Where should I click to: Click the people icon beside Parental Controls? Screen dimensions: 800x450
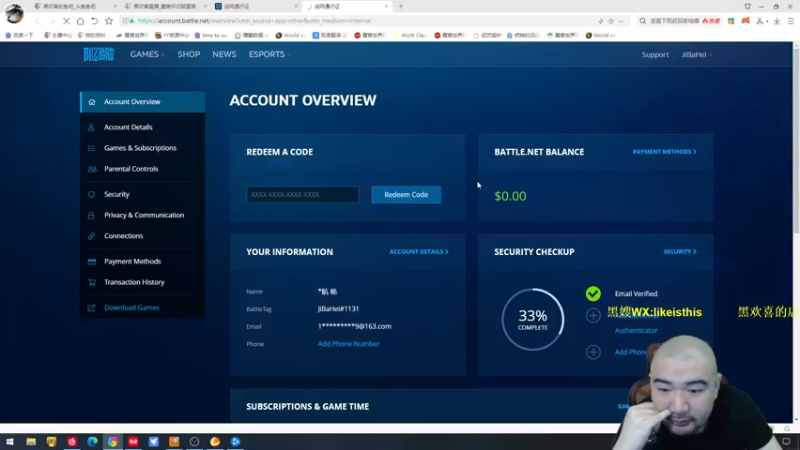[x=92, y=169]
